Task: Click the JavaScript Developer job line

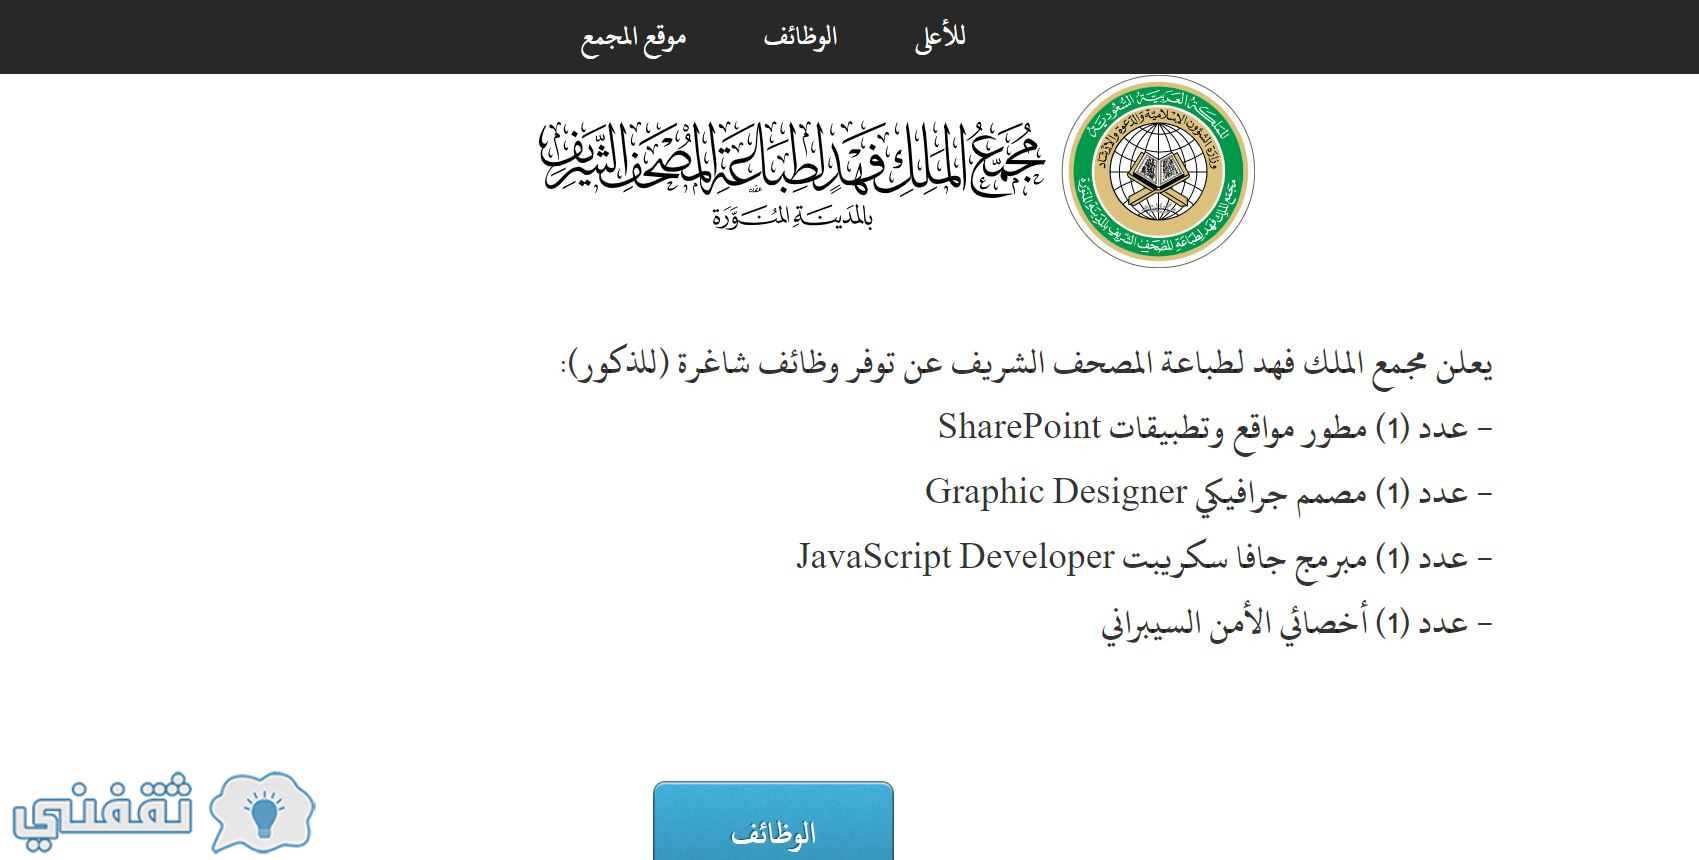Action: click(x=1144, y=558)
